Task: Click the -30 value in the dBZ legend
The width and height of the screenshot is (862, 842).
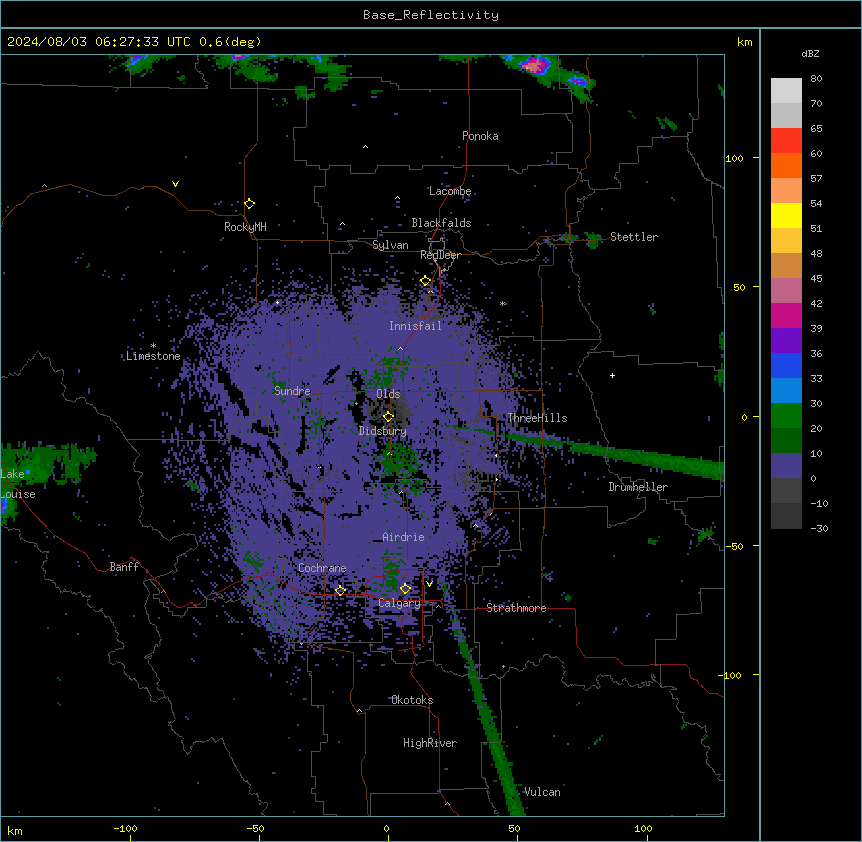Action: click(x=819, y=528)
